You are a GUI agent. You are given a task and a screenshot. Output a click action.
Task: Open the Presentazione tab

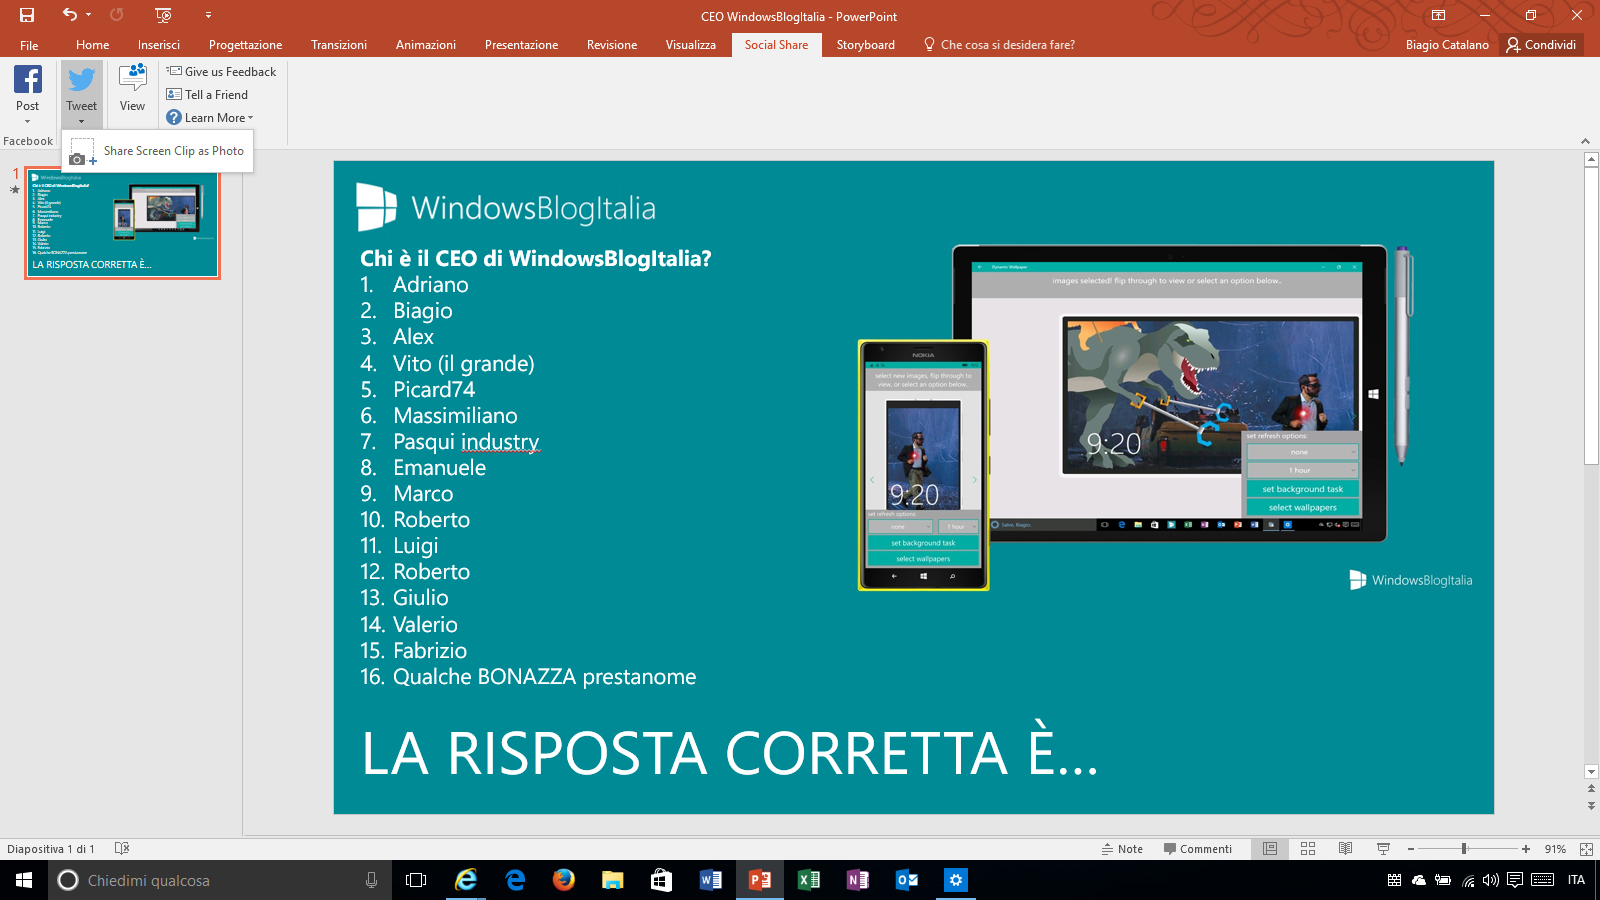coord(522,45)
